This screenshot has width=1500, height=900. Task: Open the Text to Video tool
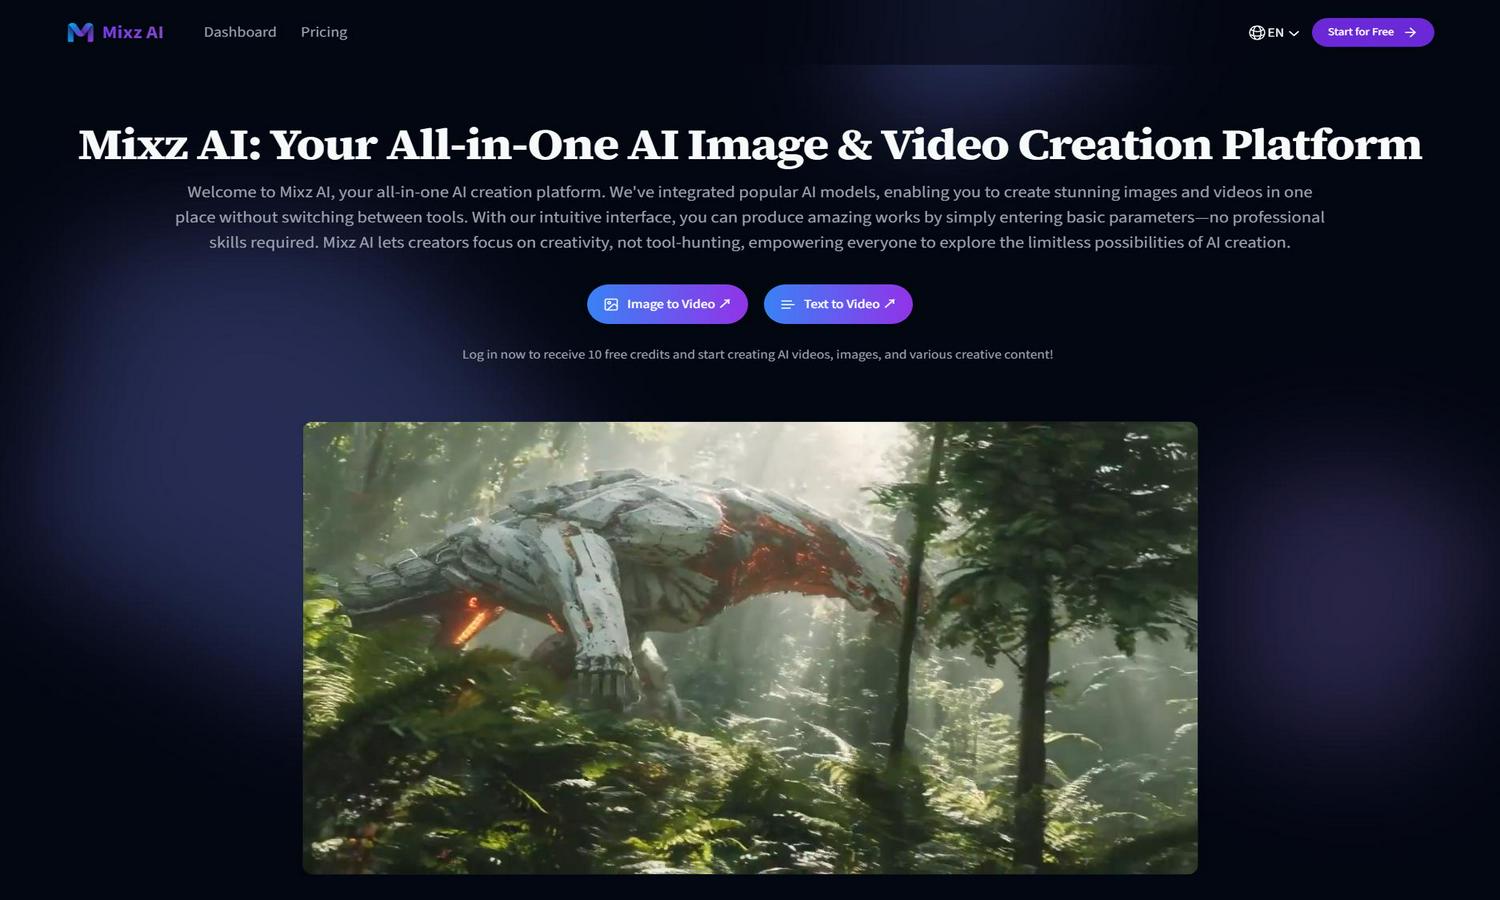(838, 304)
